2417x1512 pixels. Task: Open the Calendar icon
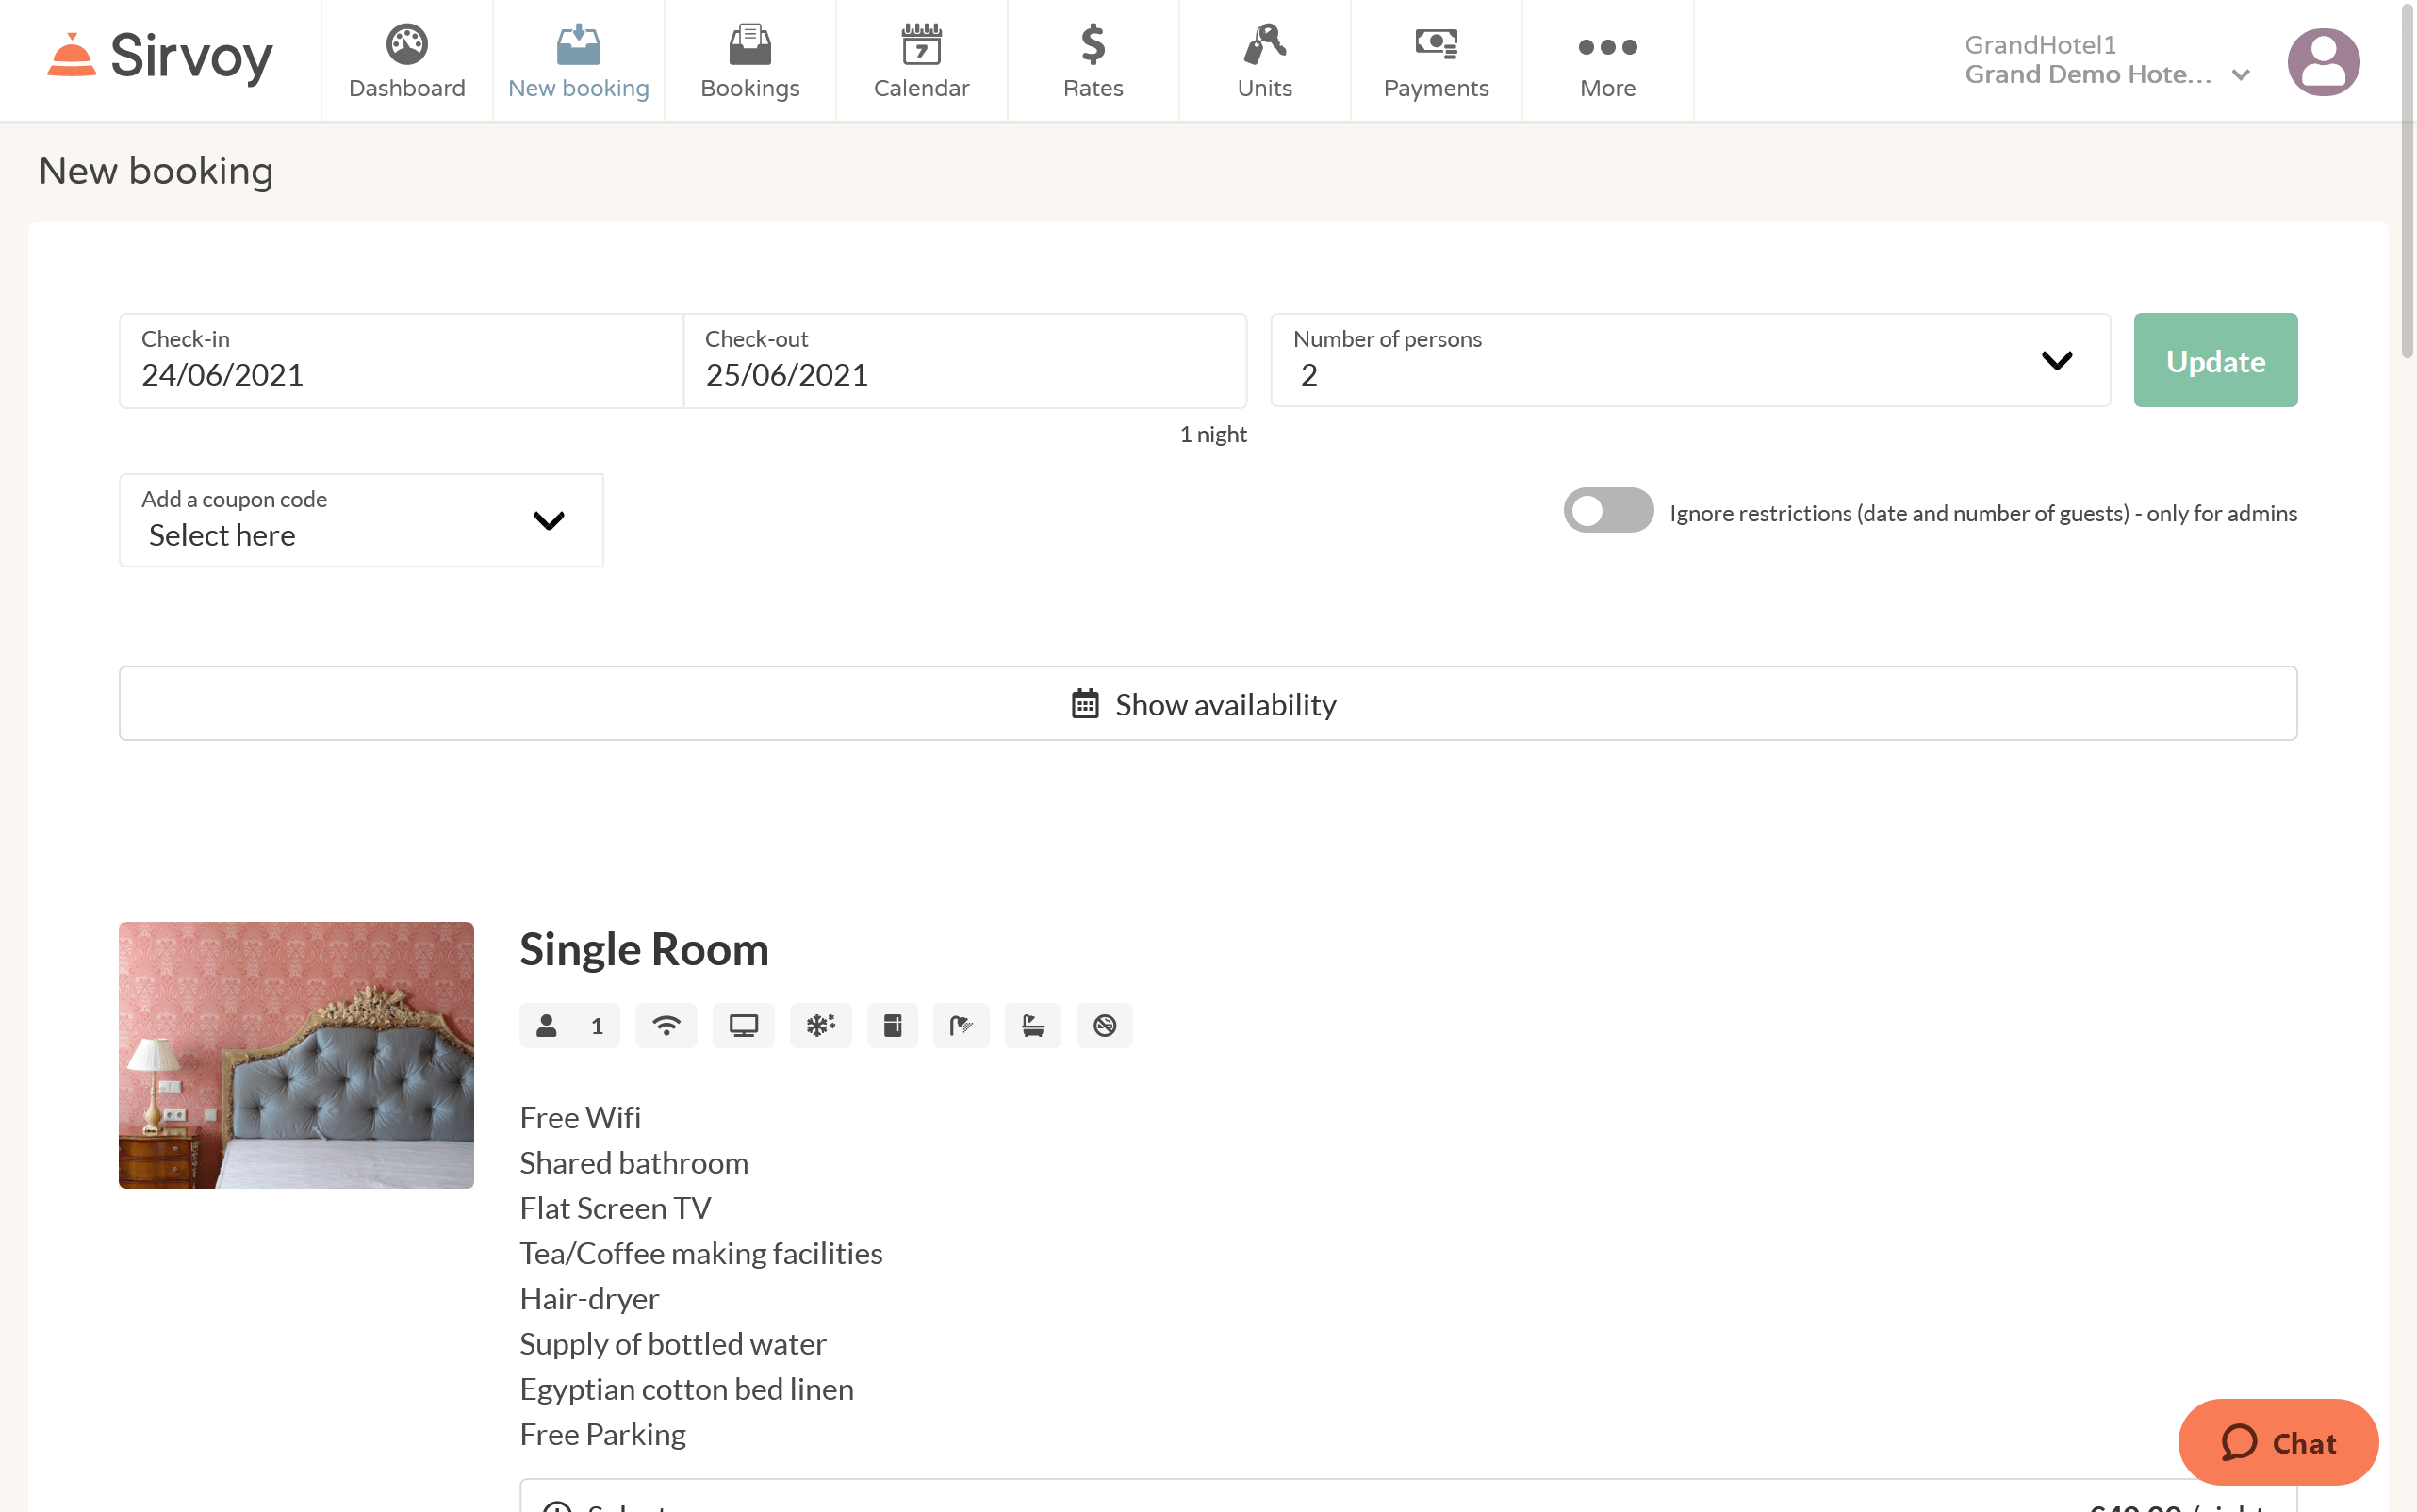click(921, 44)
